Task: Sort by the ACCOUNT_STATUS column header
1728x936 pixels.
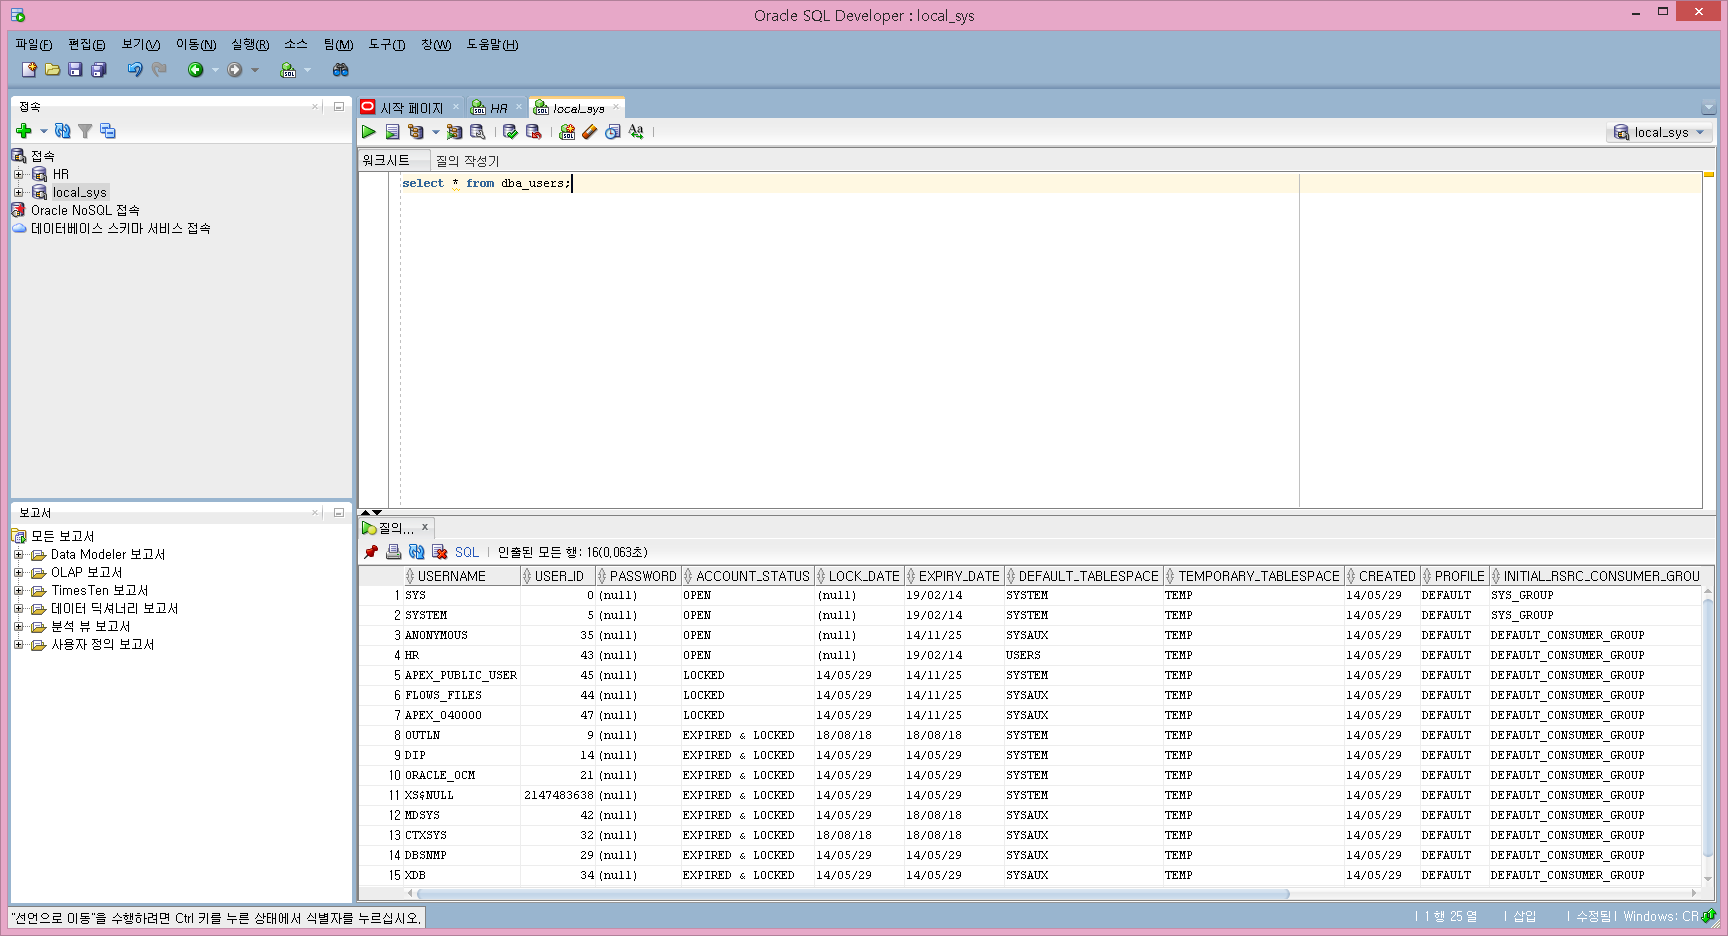Action: (748, 576)
